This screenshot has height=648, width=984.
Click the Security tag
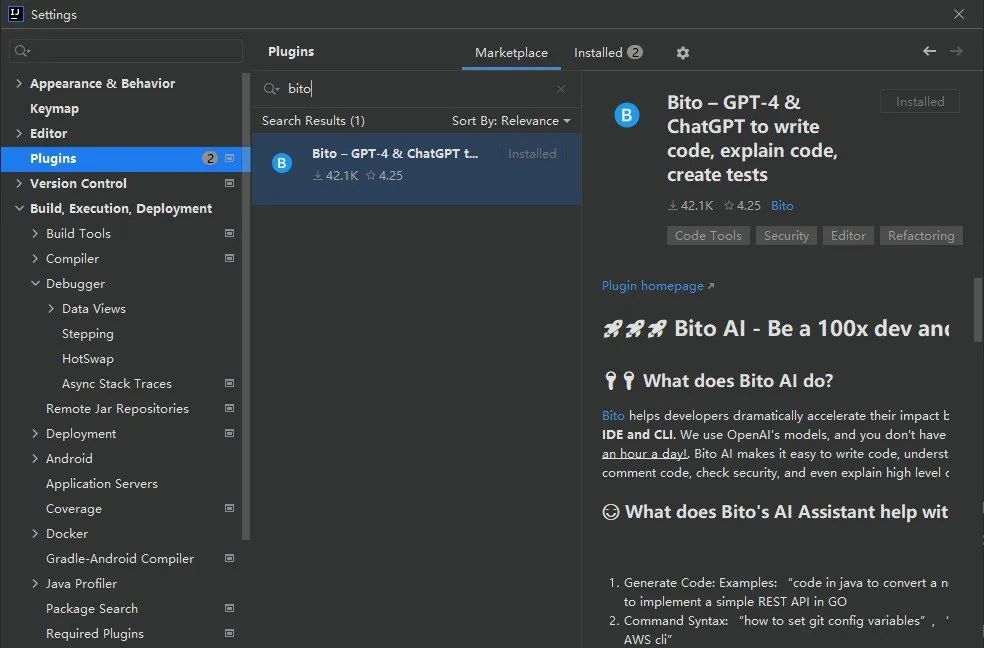coord(786,236)
